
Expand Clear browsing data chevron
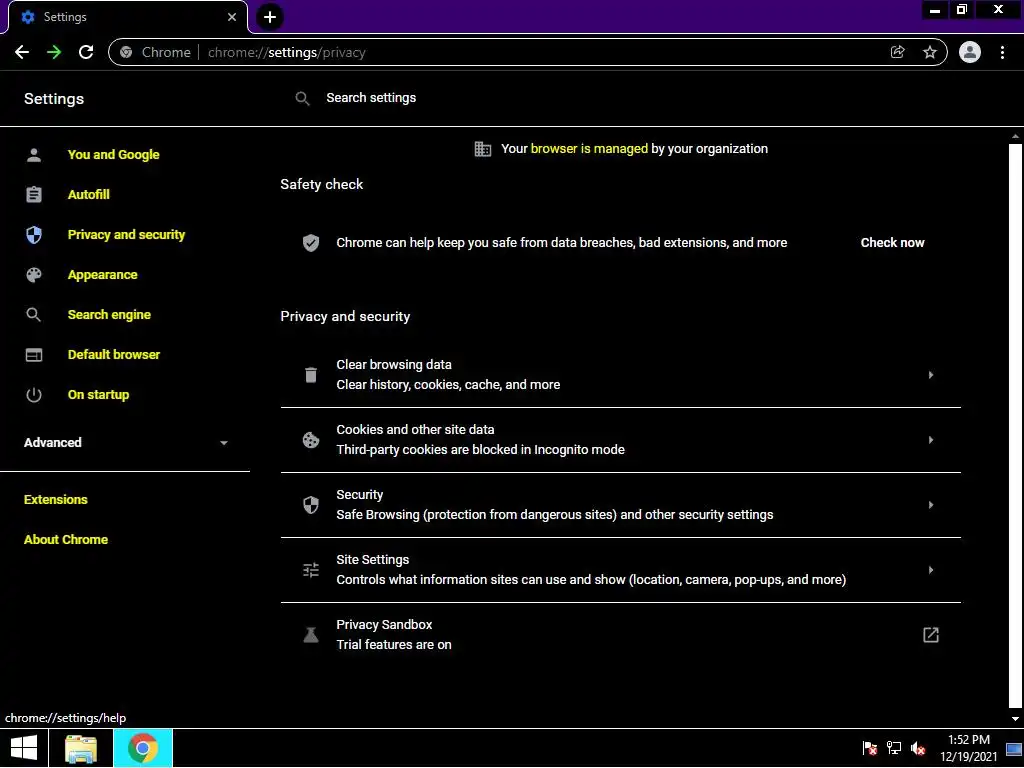pyautogui.click(x=931, y=375)
